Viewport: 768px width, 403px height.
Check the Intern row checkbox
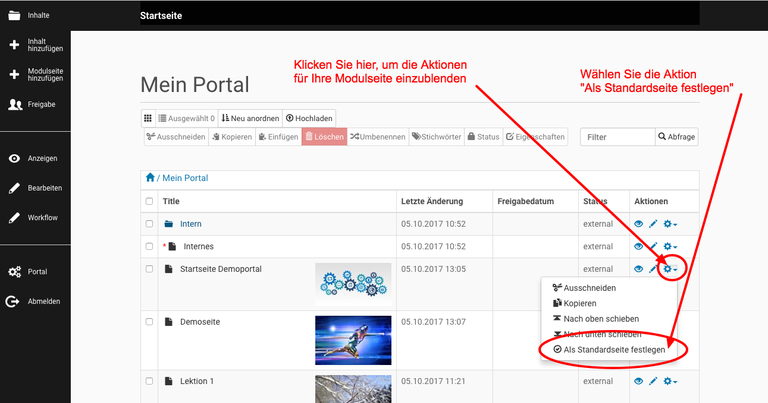[149, 224]
